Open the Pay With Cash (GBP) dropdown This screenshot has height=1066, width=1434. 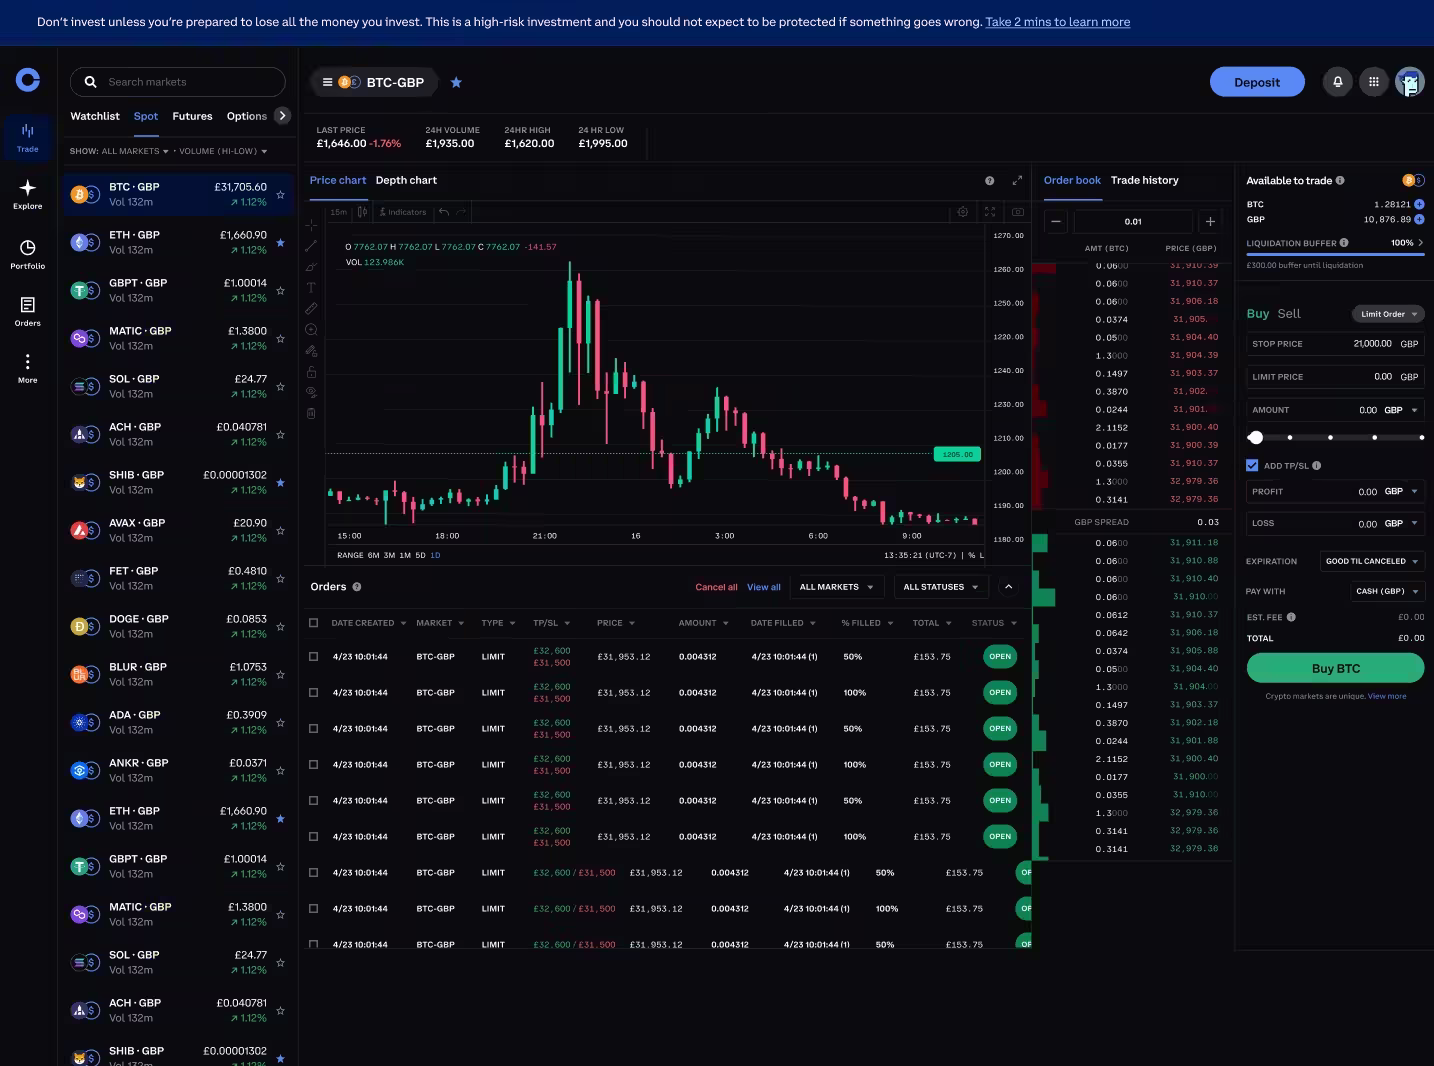pos(1387,591)
